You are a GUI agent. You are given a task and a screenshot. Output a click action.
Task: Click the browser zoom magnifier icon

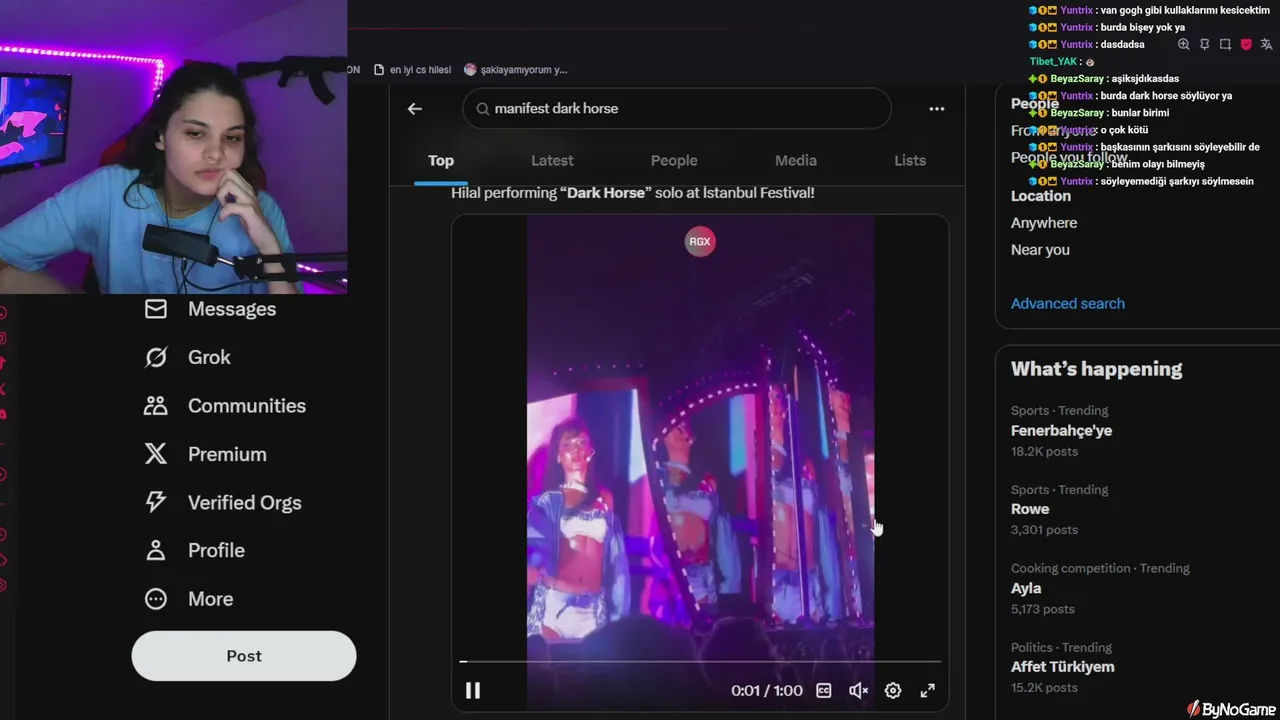1184,44
